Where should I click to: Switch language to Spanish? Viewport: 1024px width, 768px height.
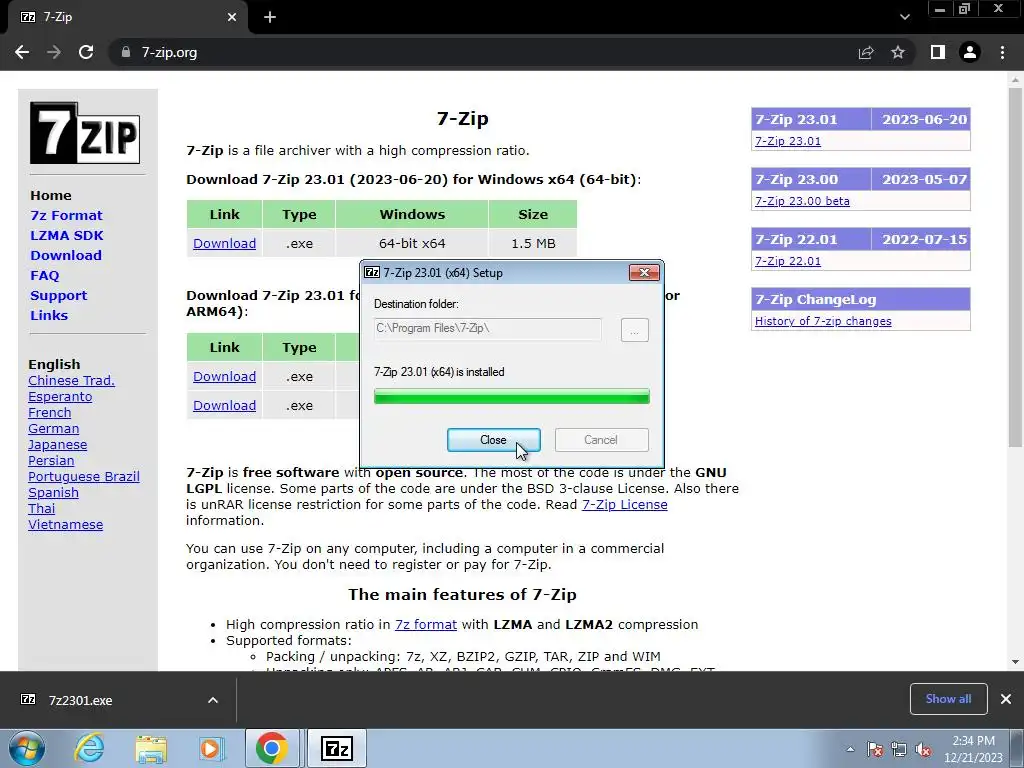pos(54,493)
